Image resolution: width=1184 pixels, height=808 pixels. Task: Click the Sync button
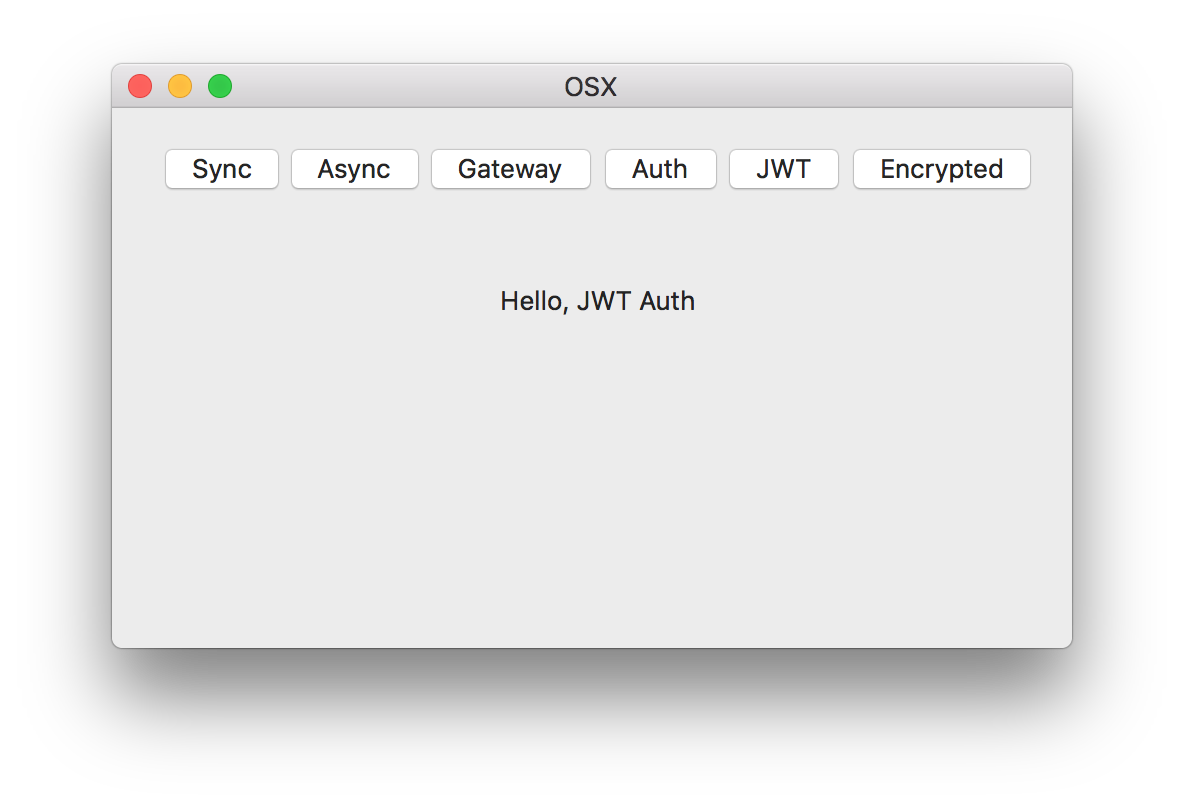tap(222, 169)
